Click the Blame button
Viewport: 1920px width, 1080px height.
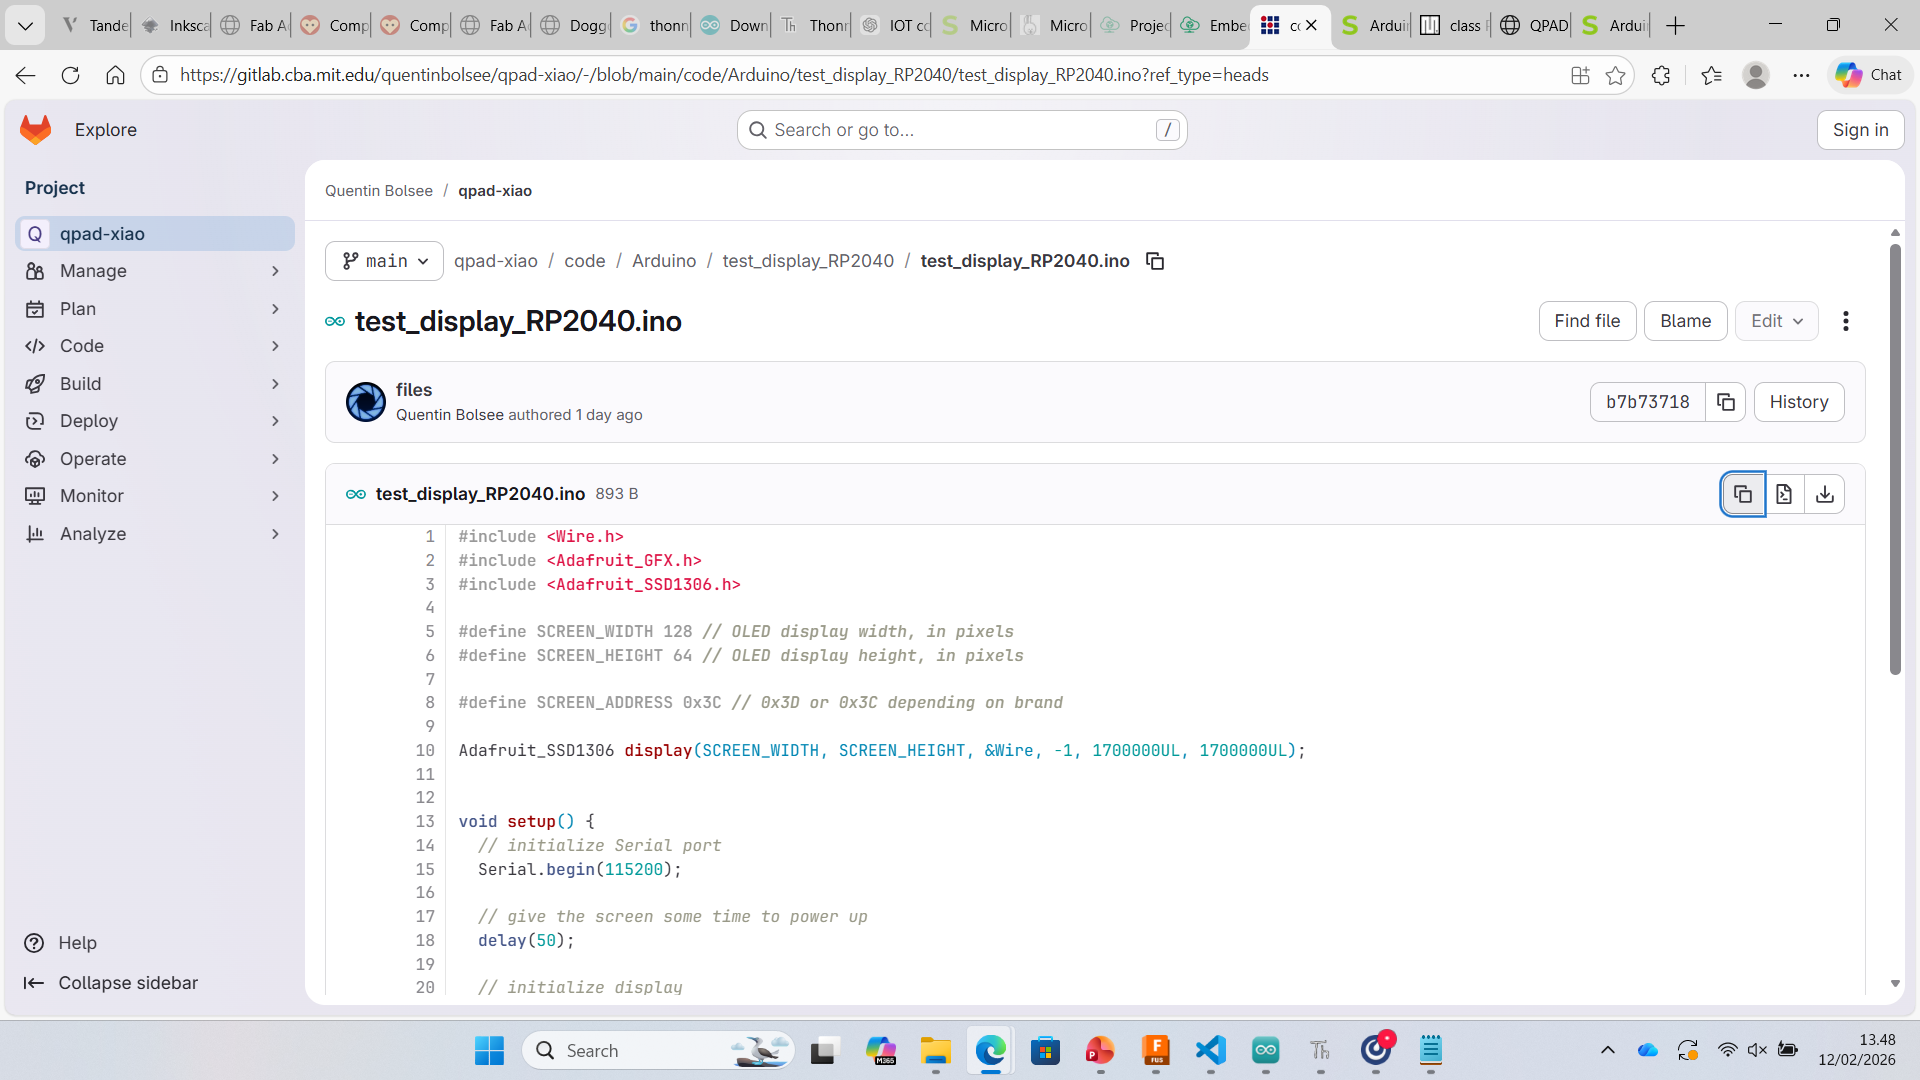1685,321
